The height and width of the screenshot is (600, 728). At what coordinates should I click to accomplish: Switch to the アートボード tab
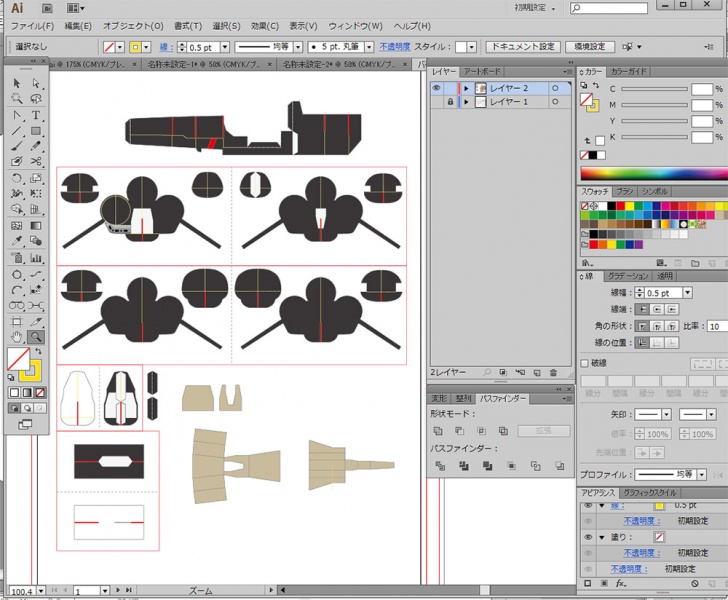pyautogui.click(x=482, y=72)
